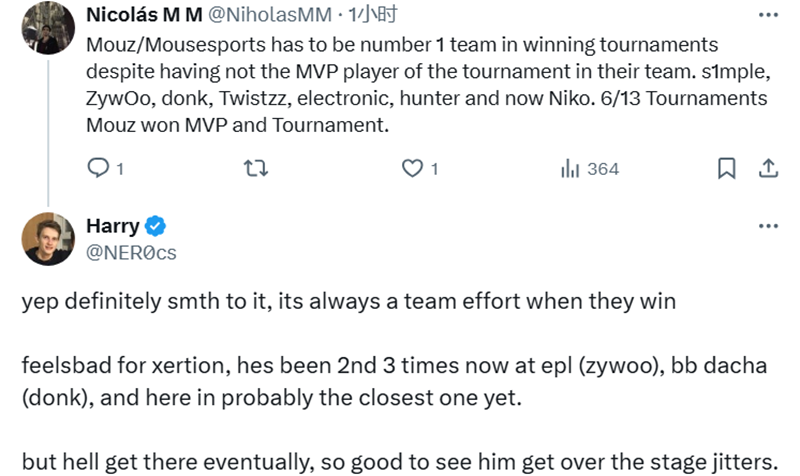Go to the @NiholasMM handle
Screen dimensions: 800x476
[x=269, y=16]
